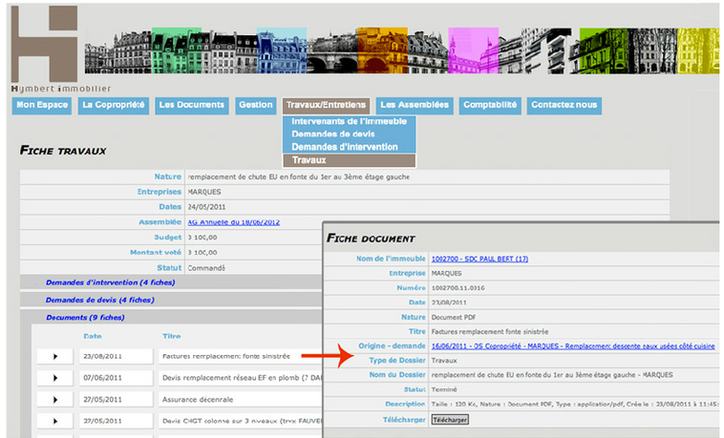Click the 07/06/2011 date cell
724x438 pixels.
(116, 378)
